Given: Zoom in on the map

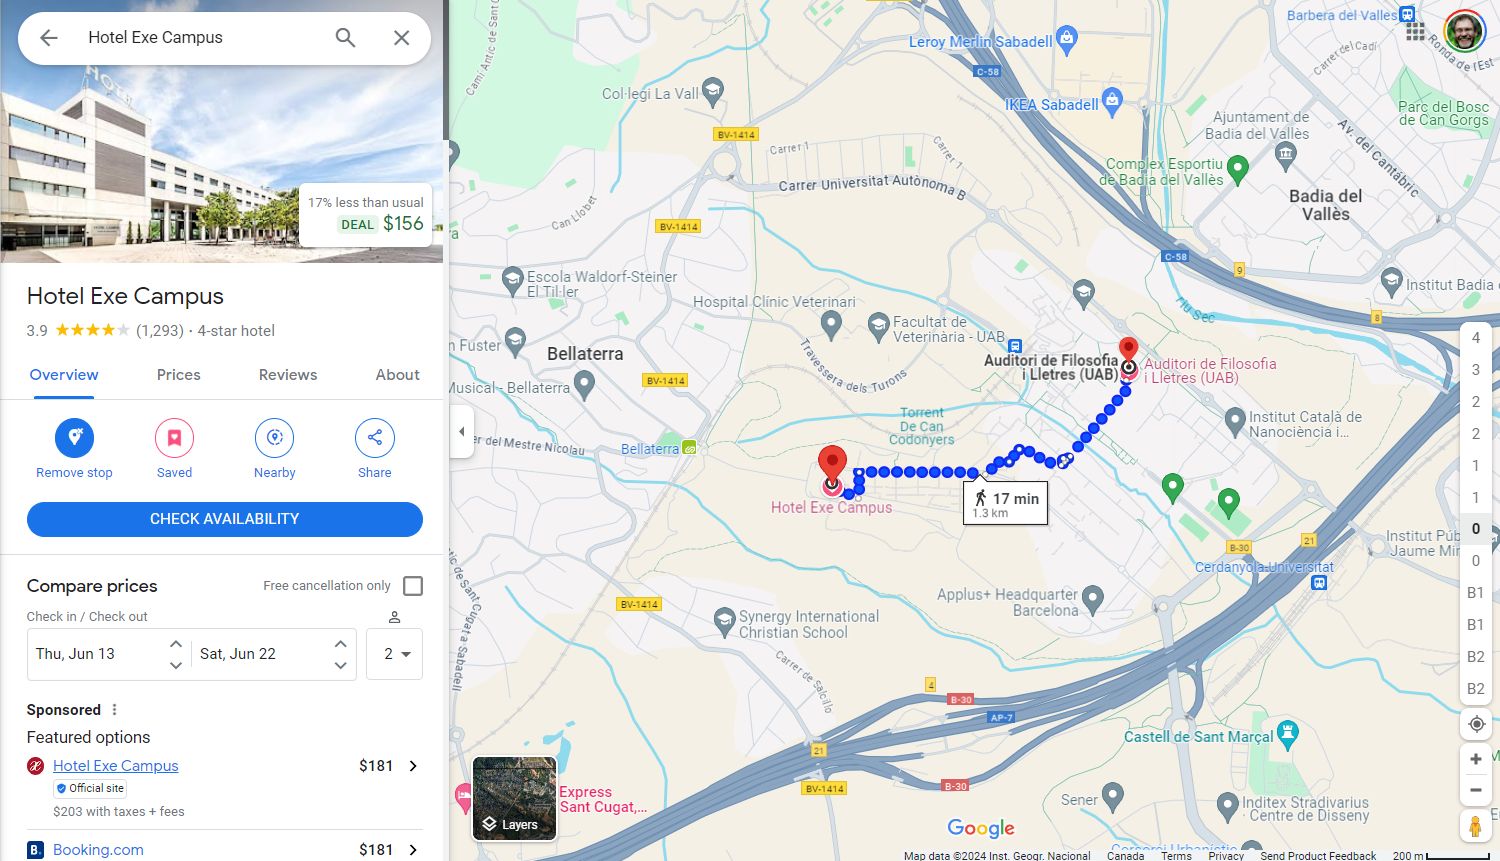Looking at the screenshot, I should (x=1476, y=759).
